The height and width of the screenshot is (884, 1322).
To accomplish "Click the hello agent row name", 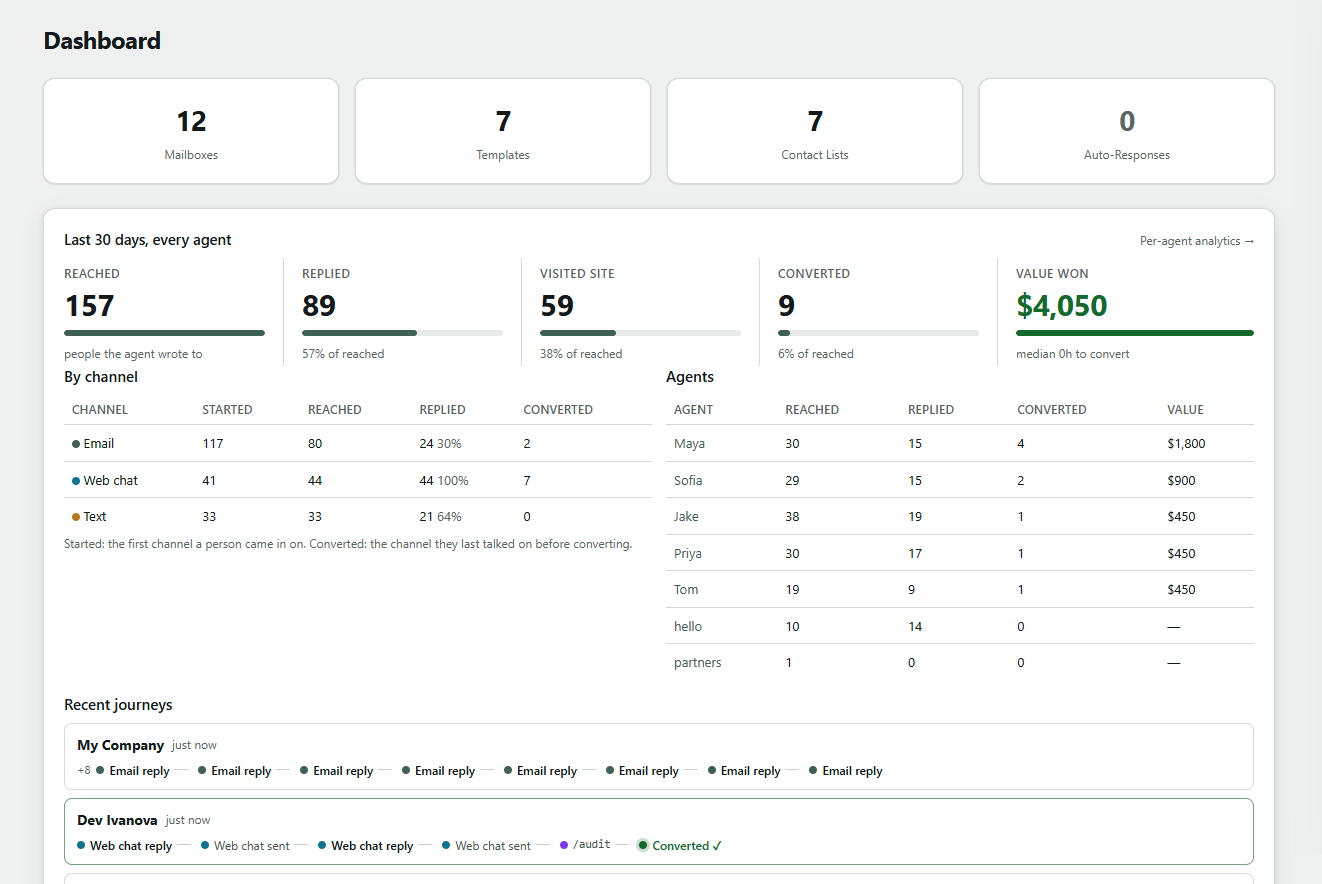I will click(x=688, y=626).
